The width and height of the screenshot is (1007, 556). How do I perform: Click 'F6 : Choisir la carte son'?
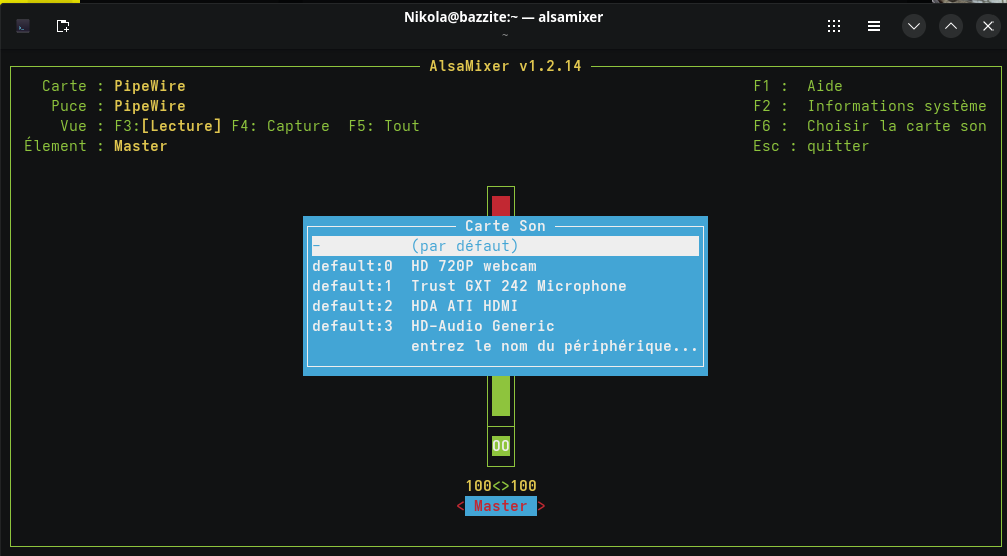pos(870,126)
